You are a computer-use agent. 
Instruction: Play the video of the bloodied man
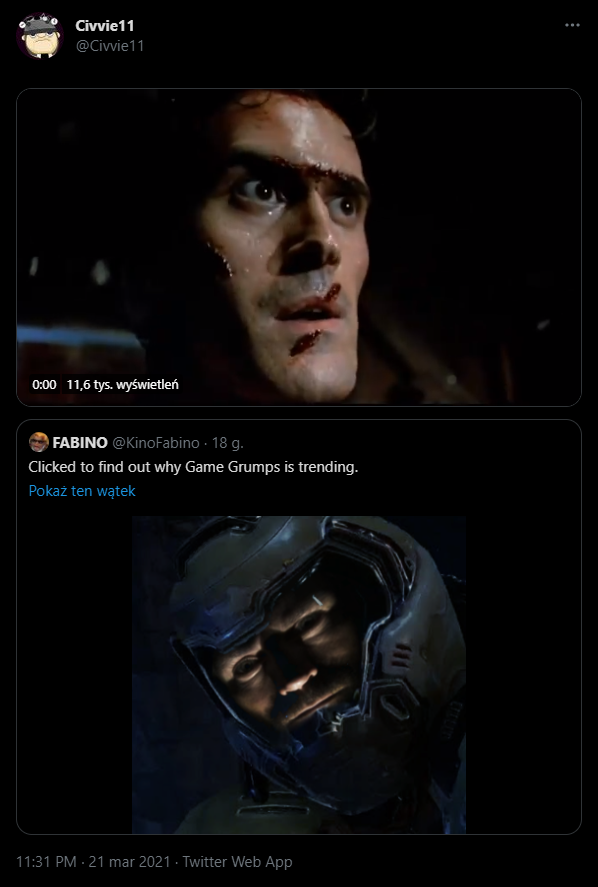[299, 247]
